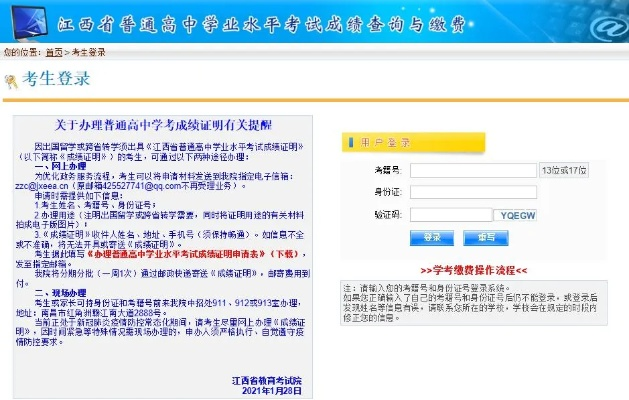Focus the 身份证 input field
Image resolution: width=629 pixels, height=400 pixels.
[473, 191]
